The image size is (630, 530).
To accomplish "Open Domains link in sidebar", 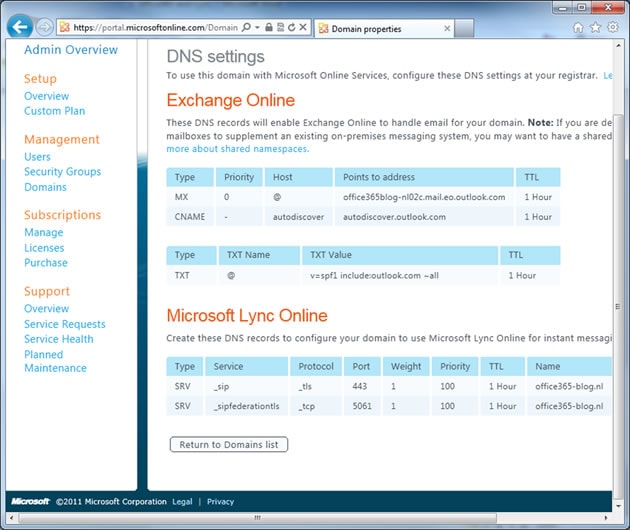I will (x=45, y=187).
